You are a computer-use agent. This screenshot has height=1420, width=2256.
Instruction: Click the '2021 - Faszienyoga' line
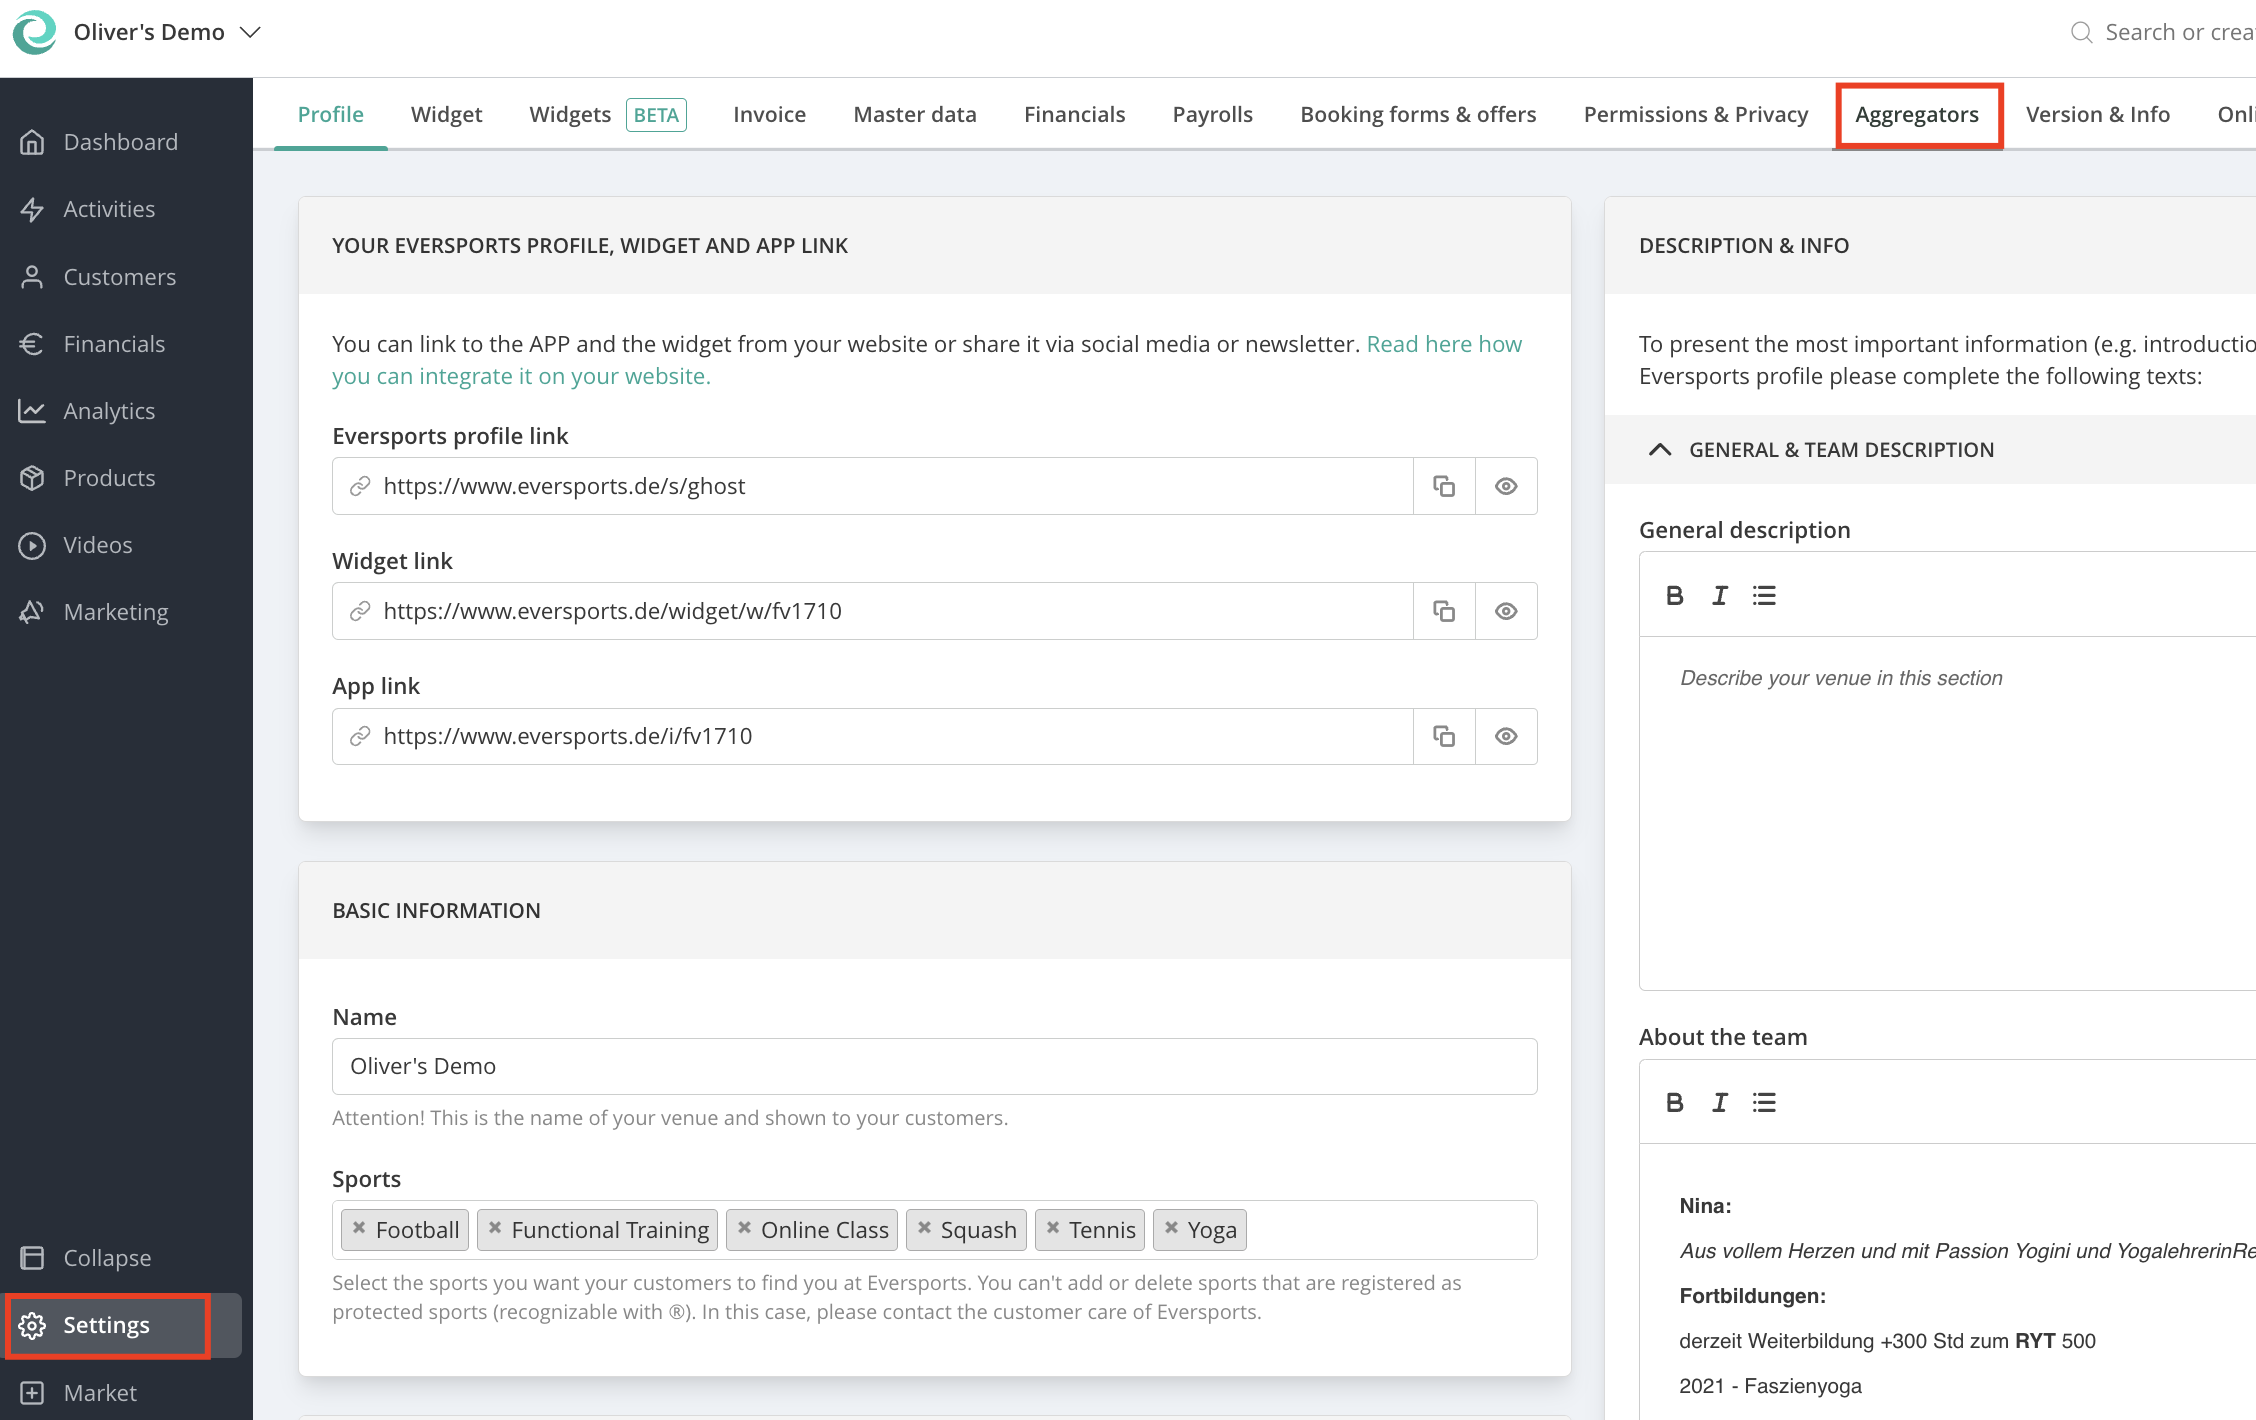1770,1386
